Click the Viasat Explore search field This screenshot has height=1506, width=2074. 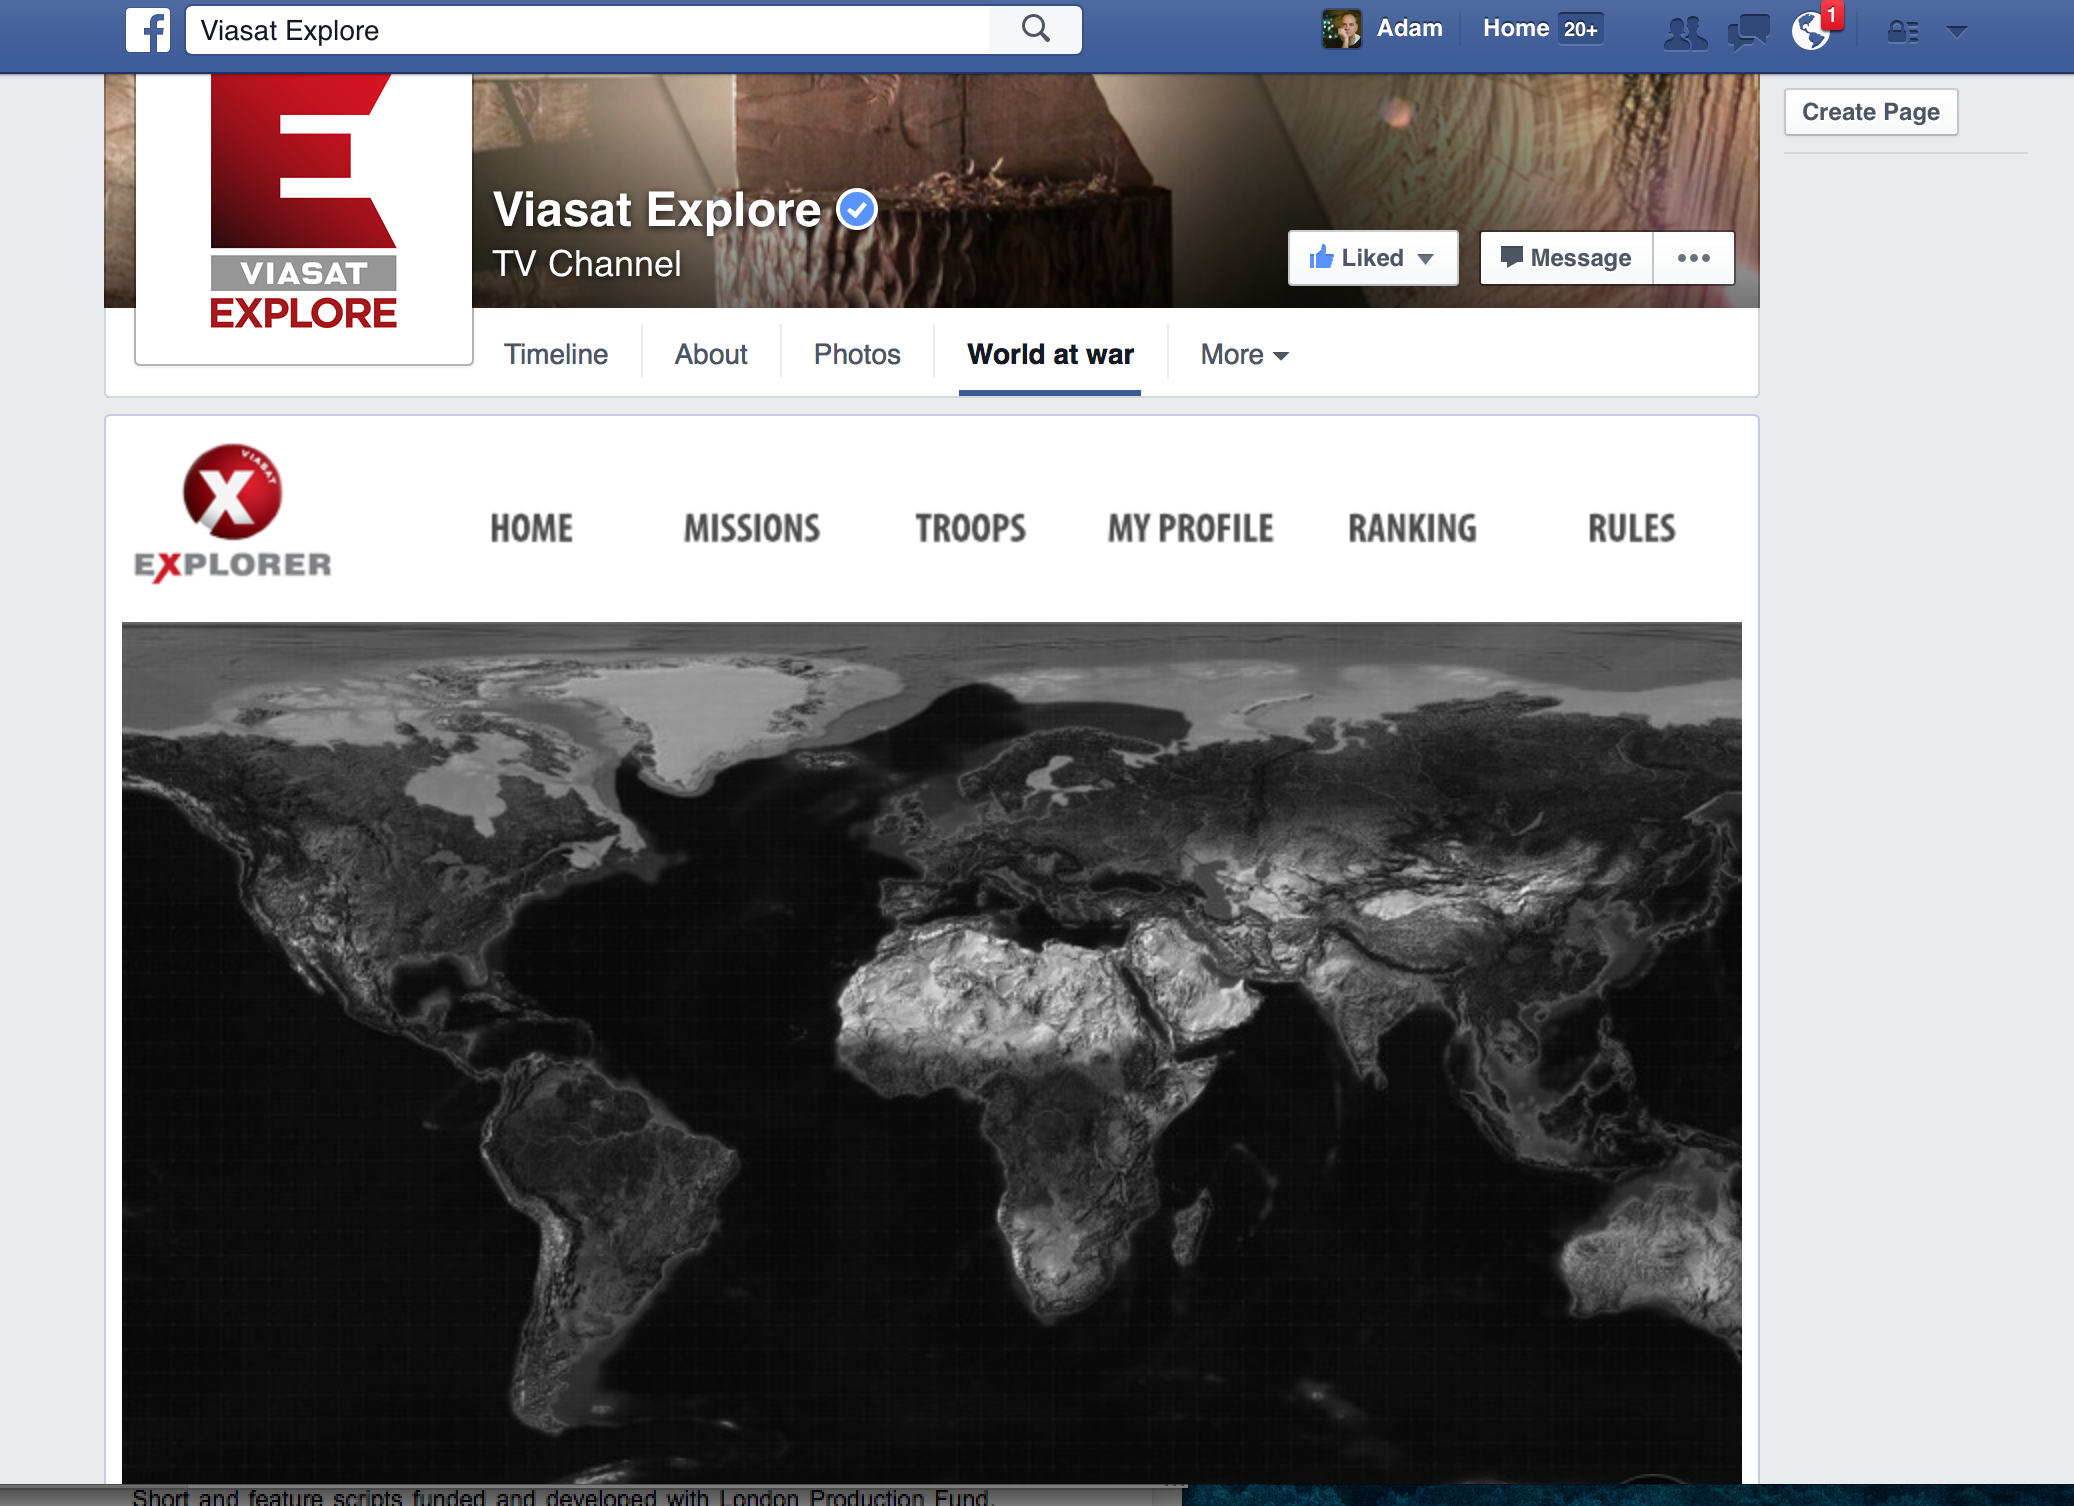(x=588, y=30)
